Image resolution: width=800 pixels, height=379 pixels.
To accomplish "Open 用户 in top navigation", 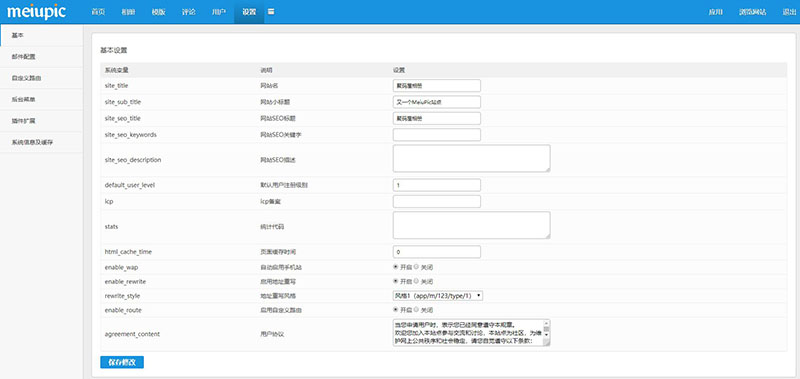I will pyautogui.click(x=219, y=12).
